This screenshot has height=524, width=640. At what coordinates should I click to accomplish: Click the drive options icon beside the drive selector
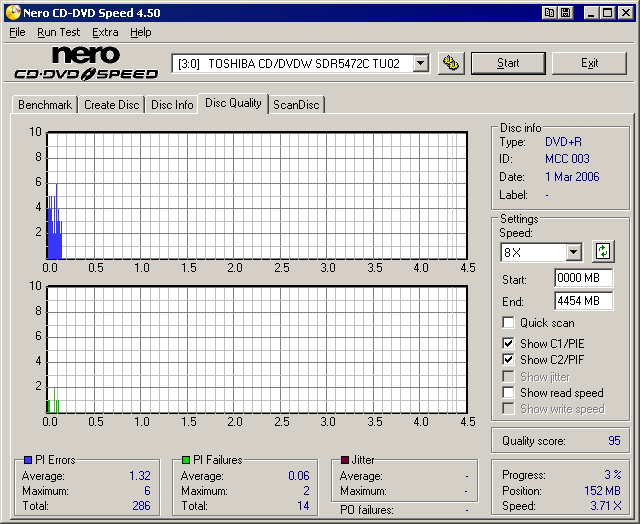[451, 63]
